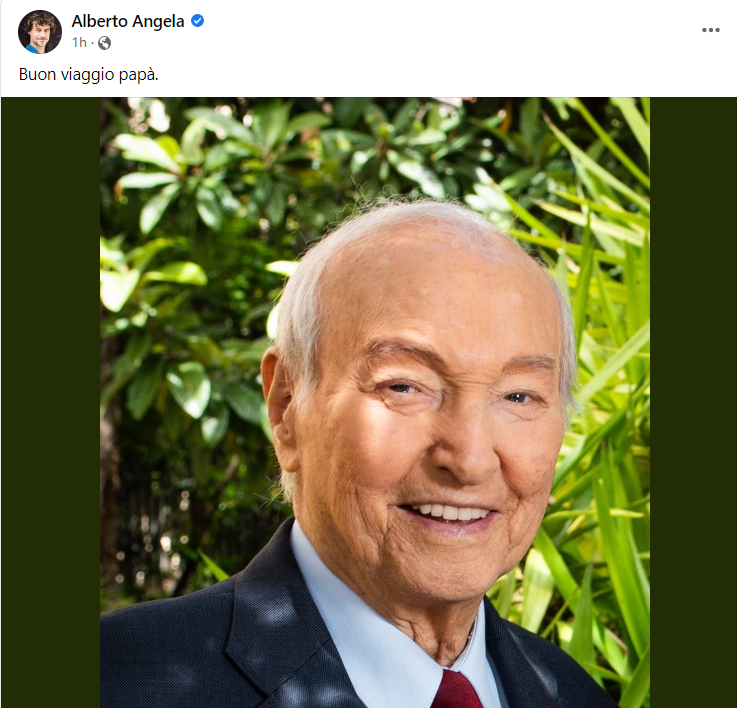Click the dark green right margin of photo
Screen dimensions: 737x708
(693, 402)
